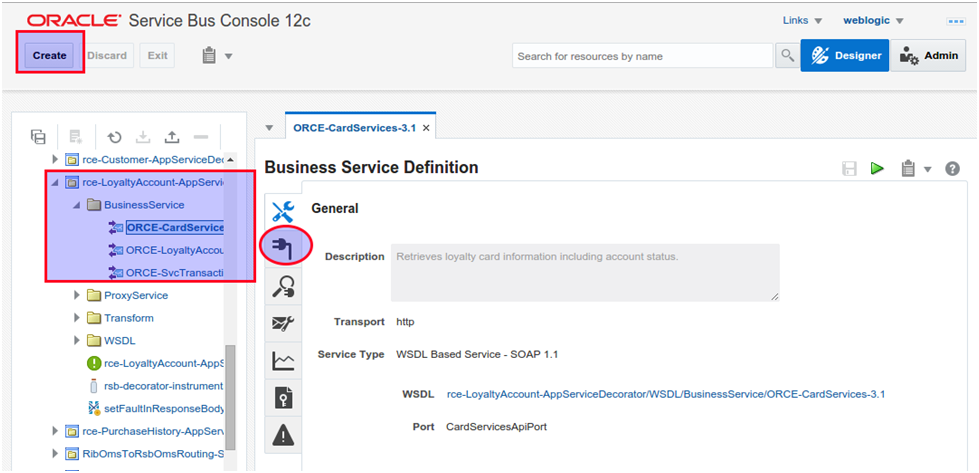
Task: Expand the rce-Customer-AppServiceDecorator project
Action: pos(56,159)
